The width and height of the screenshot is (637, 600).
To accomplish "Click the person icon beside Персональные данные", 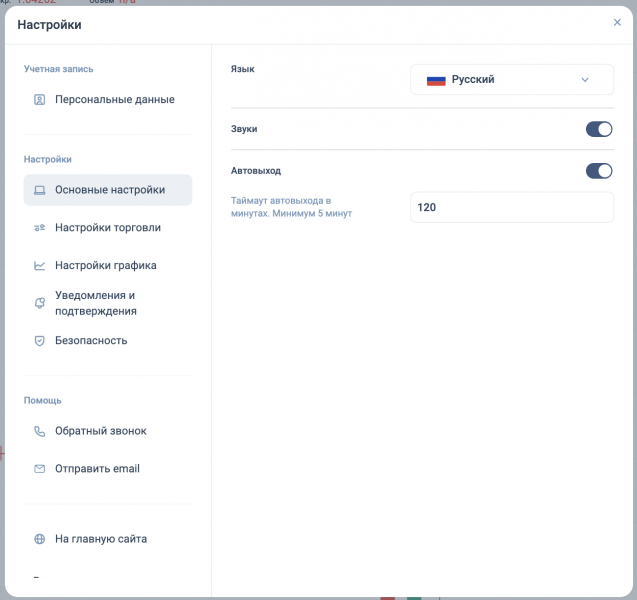I will click(x=39, y=100).
